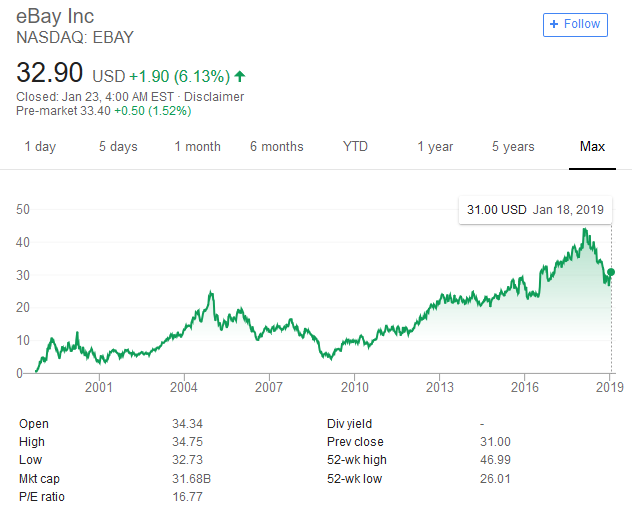Click the 2010 x-axis label
Image resolution: width=632 pixels, height=510 pixels.
click(355, 387)
